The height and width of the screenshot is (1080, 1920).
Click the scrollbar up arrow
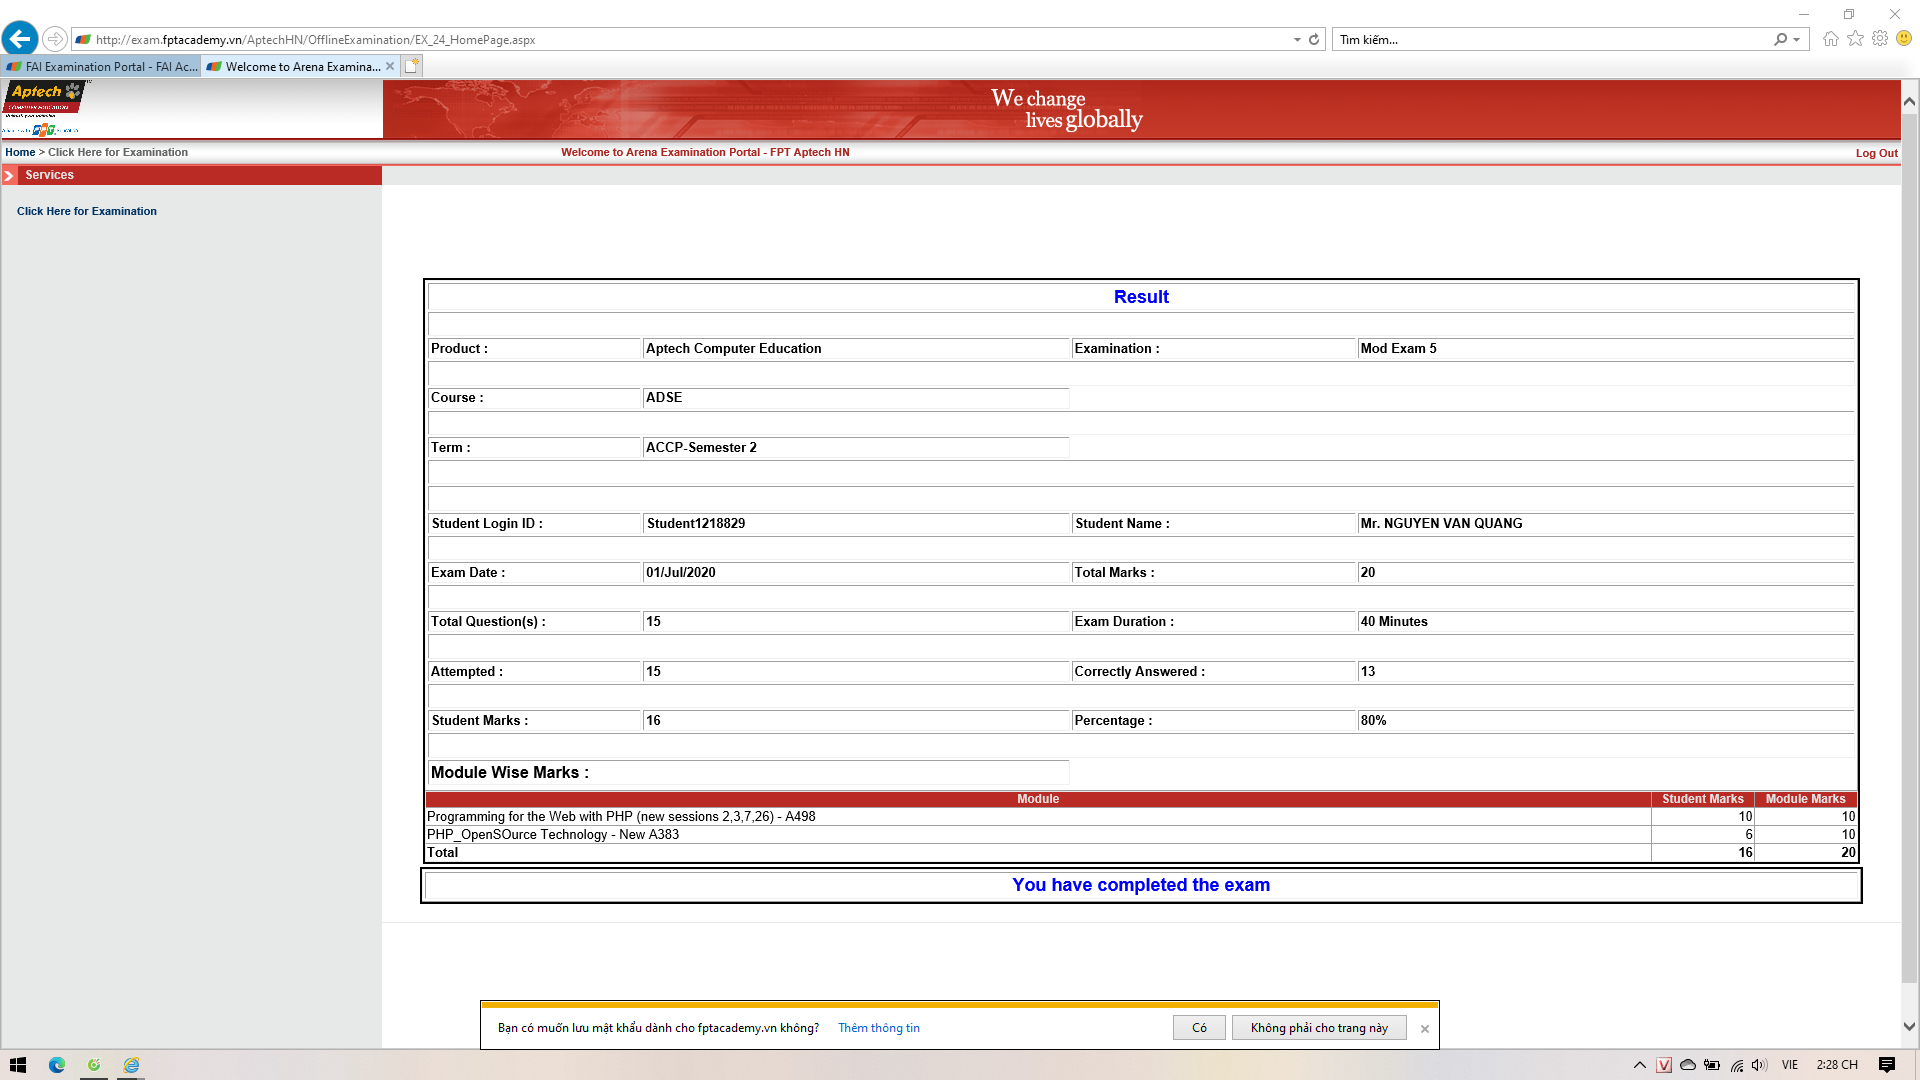(x=1909, y=101)
